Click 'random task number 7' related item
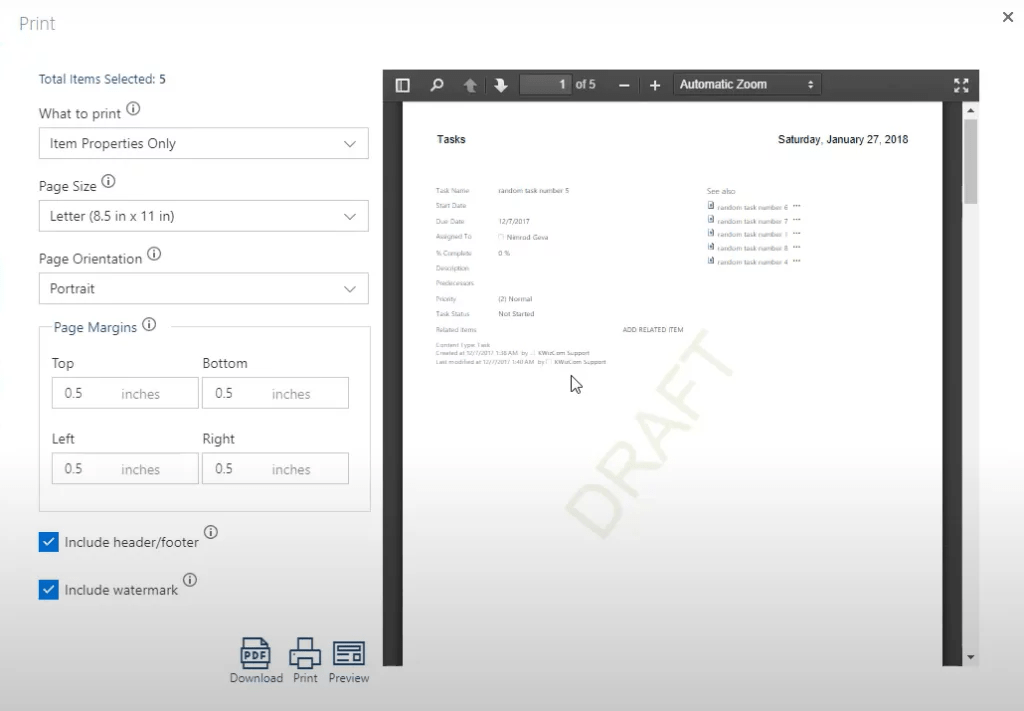 (x=752, y=221)
